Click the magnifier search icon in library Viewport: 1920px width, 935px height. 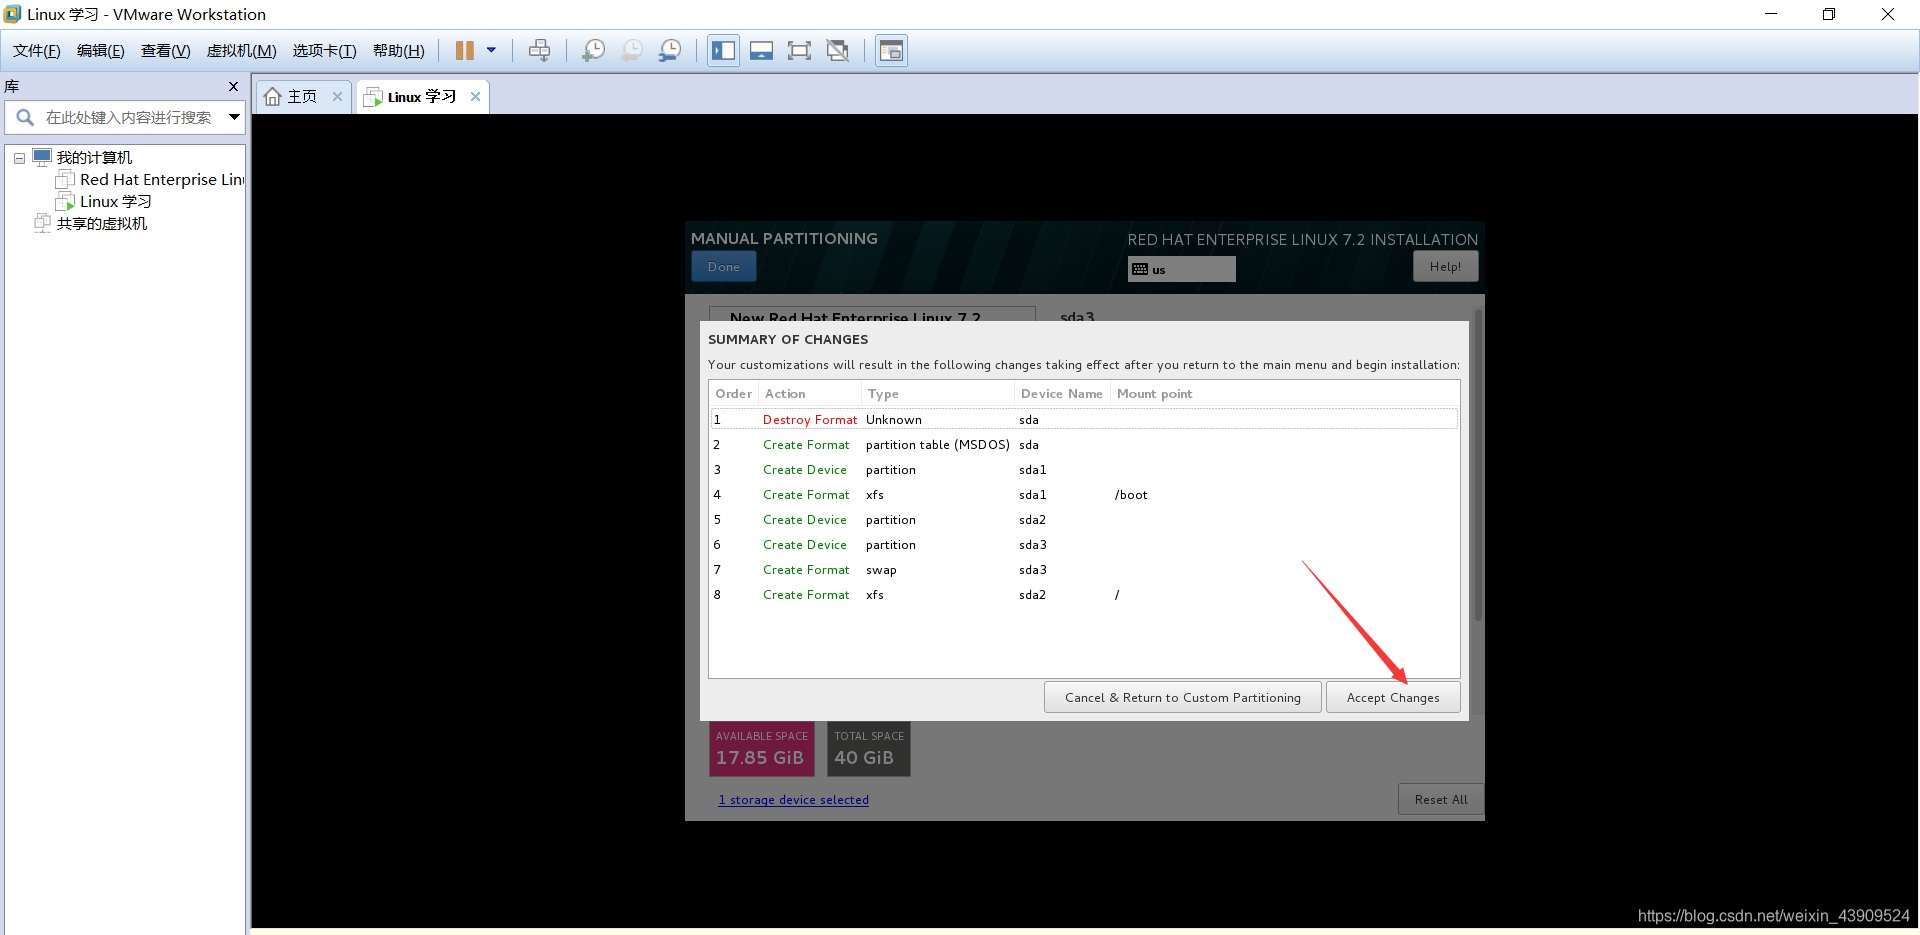click(25, 118)
